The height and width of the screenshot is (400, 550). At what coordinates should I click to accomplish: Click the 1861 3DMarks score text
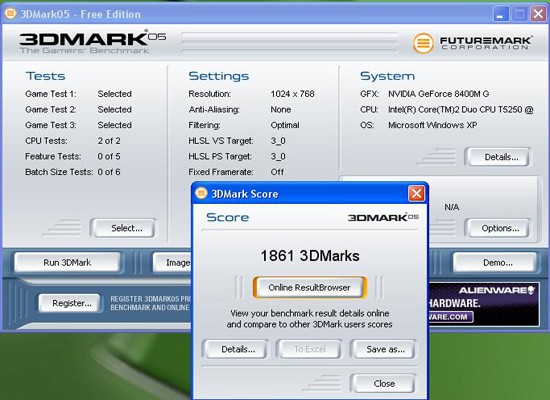click(310, 256)
